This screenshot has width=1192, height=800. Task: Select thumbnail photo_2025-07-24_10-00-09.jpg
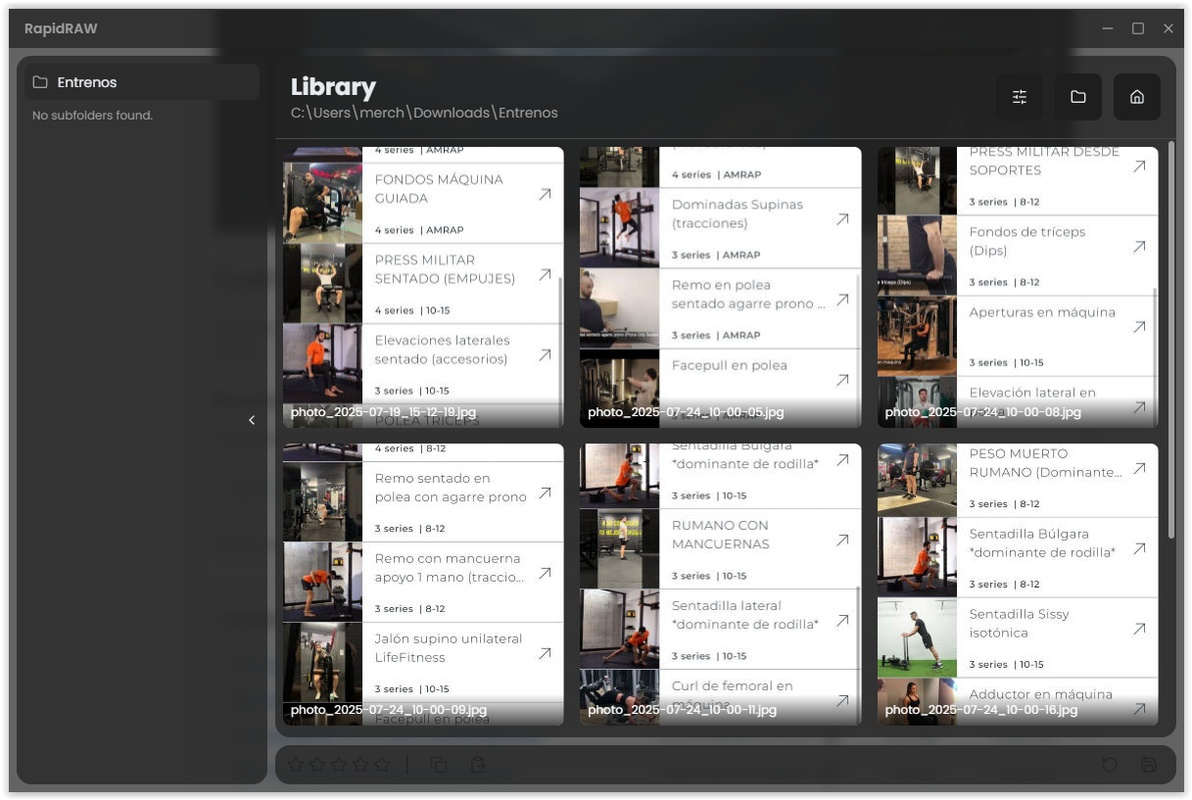423,585
